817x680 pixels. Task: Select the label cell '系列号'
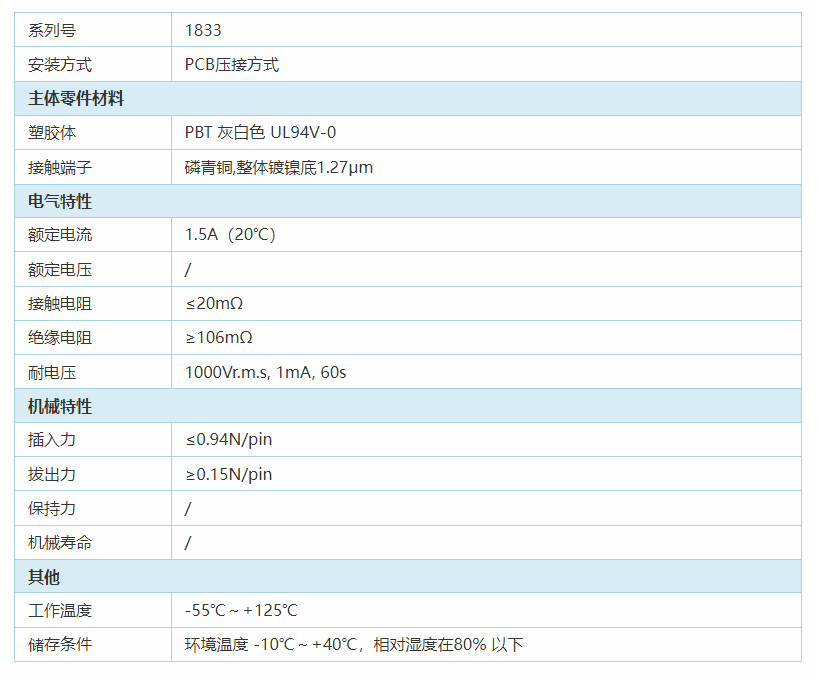(x=93, y=30)
